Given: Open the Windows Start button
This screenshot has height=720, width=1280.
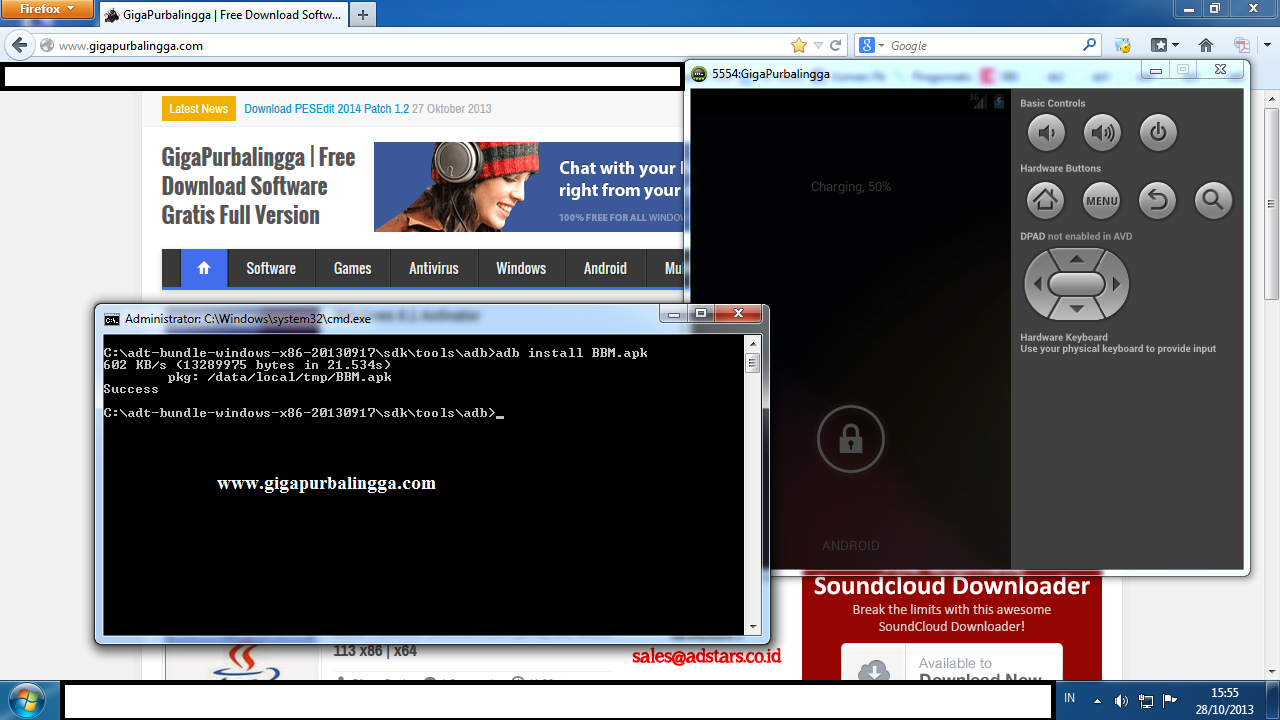Looking at the screenshot, I should pyautogui.click(x=26, y=699).
